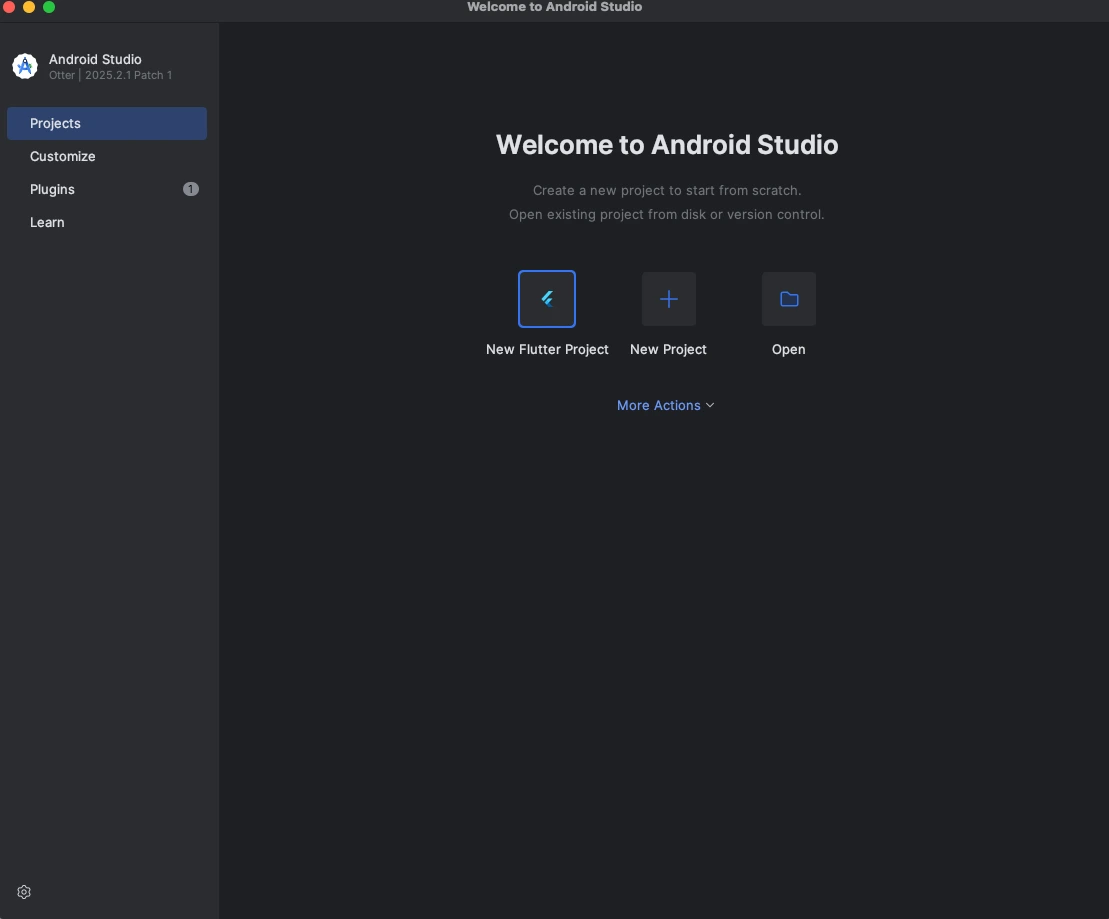The width and height of the screenshot is (1109, 919).
Task: Click the Android Studio logo avatar
Action: pyautogui.click(x=24, y=66)
